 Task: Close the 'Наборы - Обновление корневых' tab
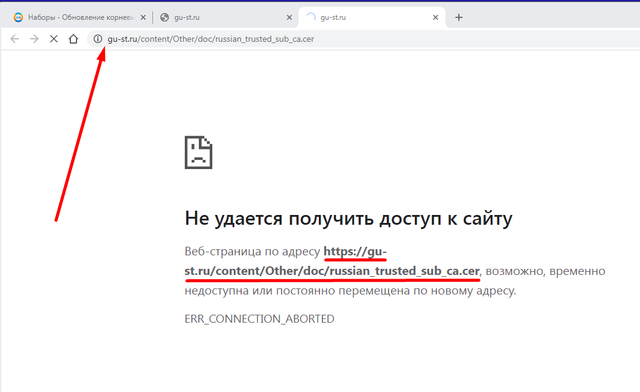(x=143, y=18)
